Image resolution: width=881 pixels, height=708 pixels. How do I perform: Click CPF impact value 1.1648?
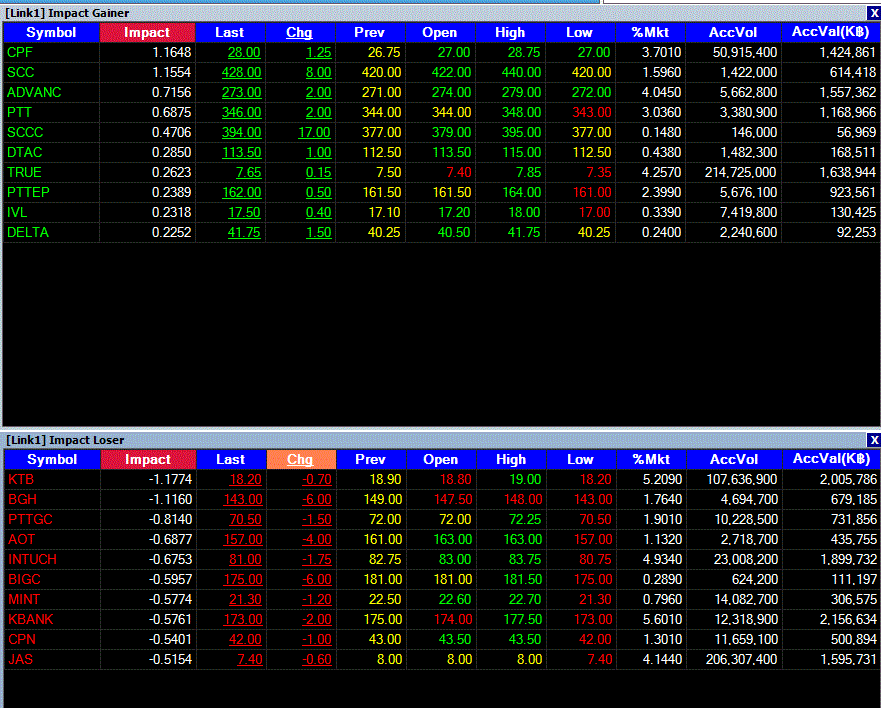(172, 53)
